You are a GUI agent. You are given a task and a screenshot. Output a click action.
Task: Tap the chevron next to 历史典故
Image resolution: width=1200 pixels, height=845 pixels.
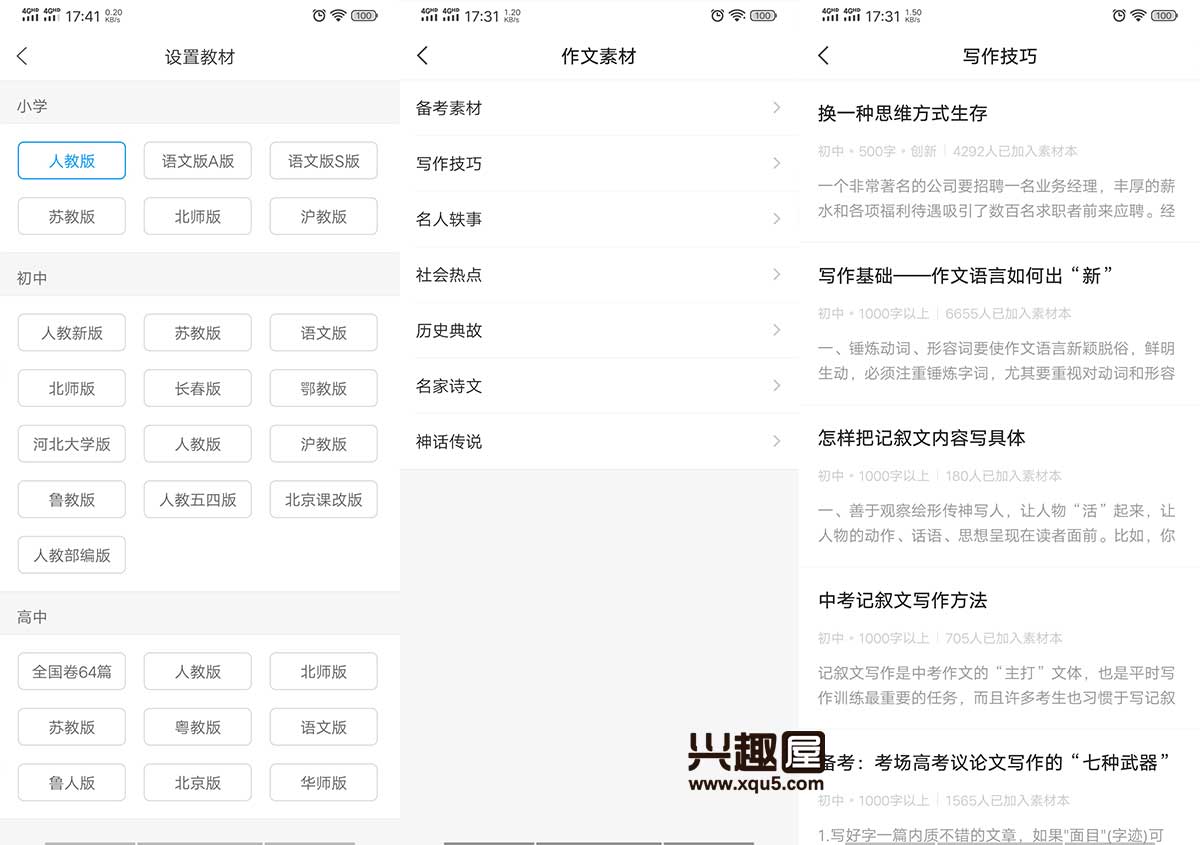[x=777, y=330]
